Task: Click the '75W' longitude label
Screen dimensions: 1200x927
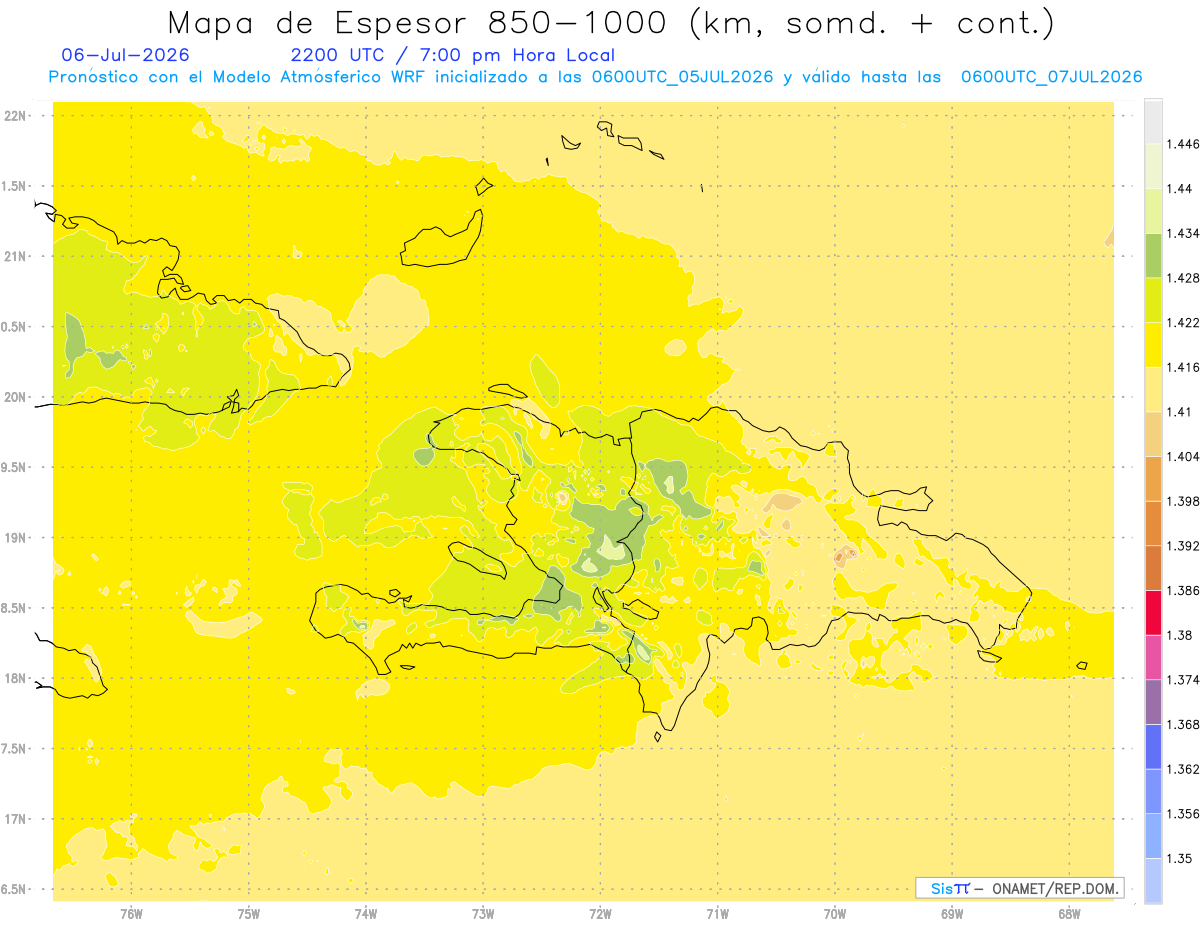Action: click(x=249, y=913)
